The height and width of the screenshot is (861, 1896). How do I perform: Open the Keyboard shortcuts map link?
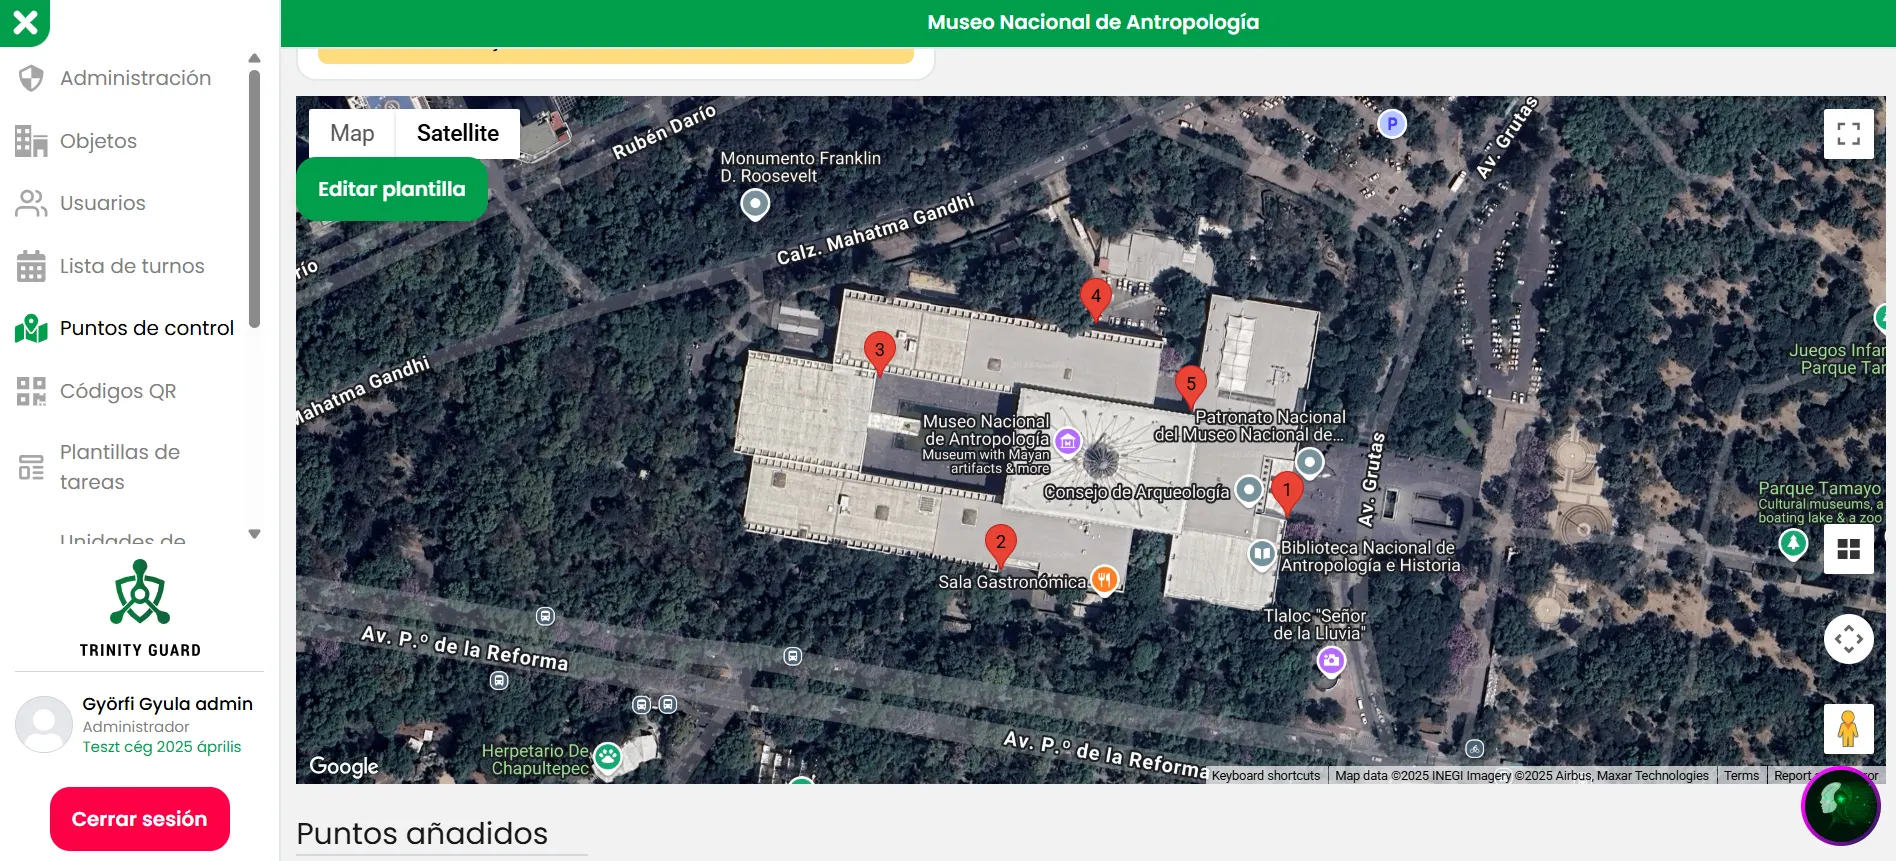(x=1265, y=776)
